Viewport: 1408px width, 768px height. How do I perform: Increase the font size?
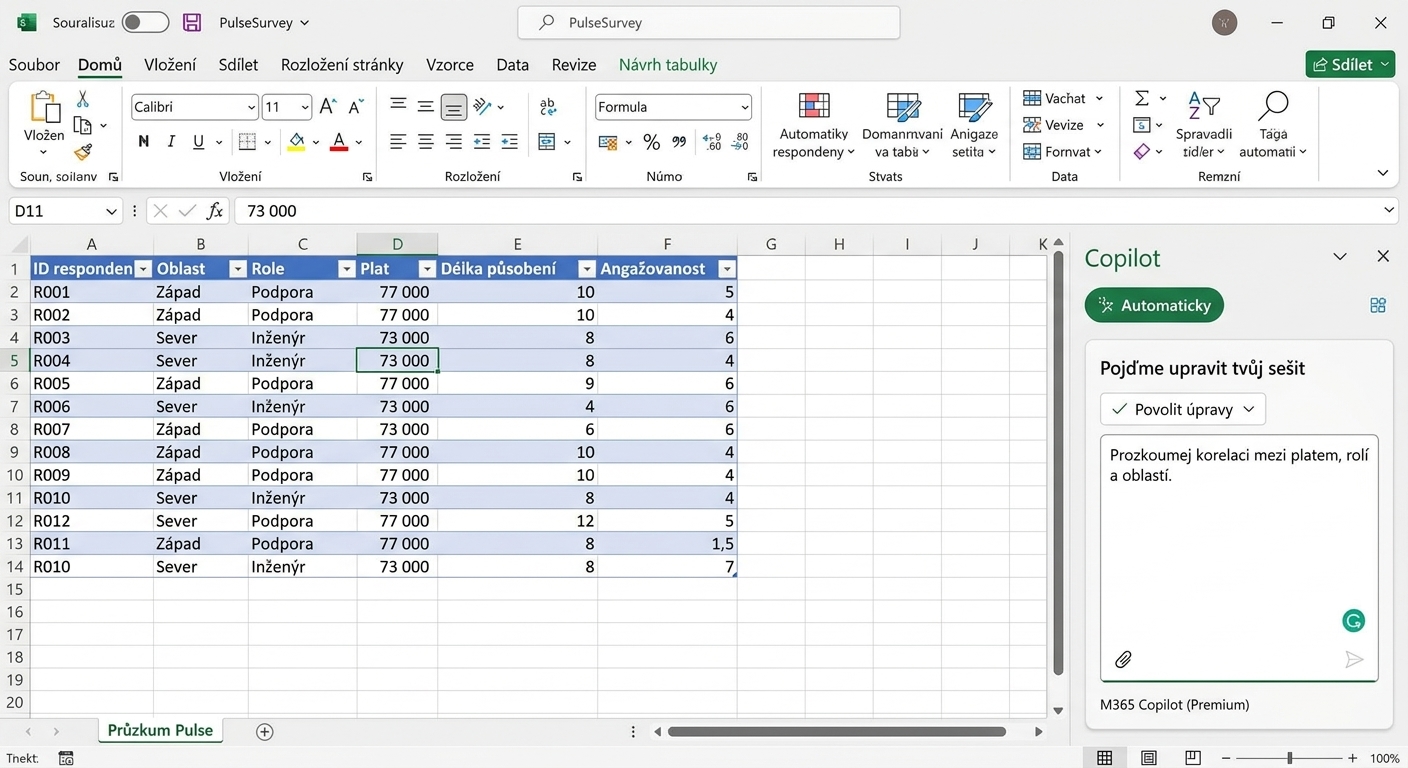328,107
